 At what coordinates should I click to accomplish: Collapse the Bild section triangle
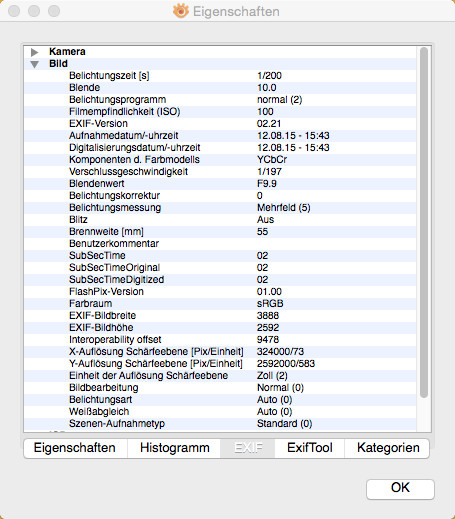coord(34,64)
